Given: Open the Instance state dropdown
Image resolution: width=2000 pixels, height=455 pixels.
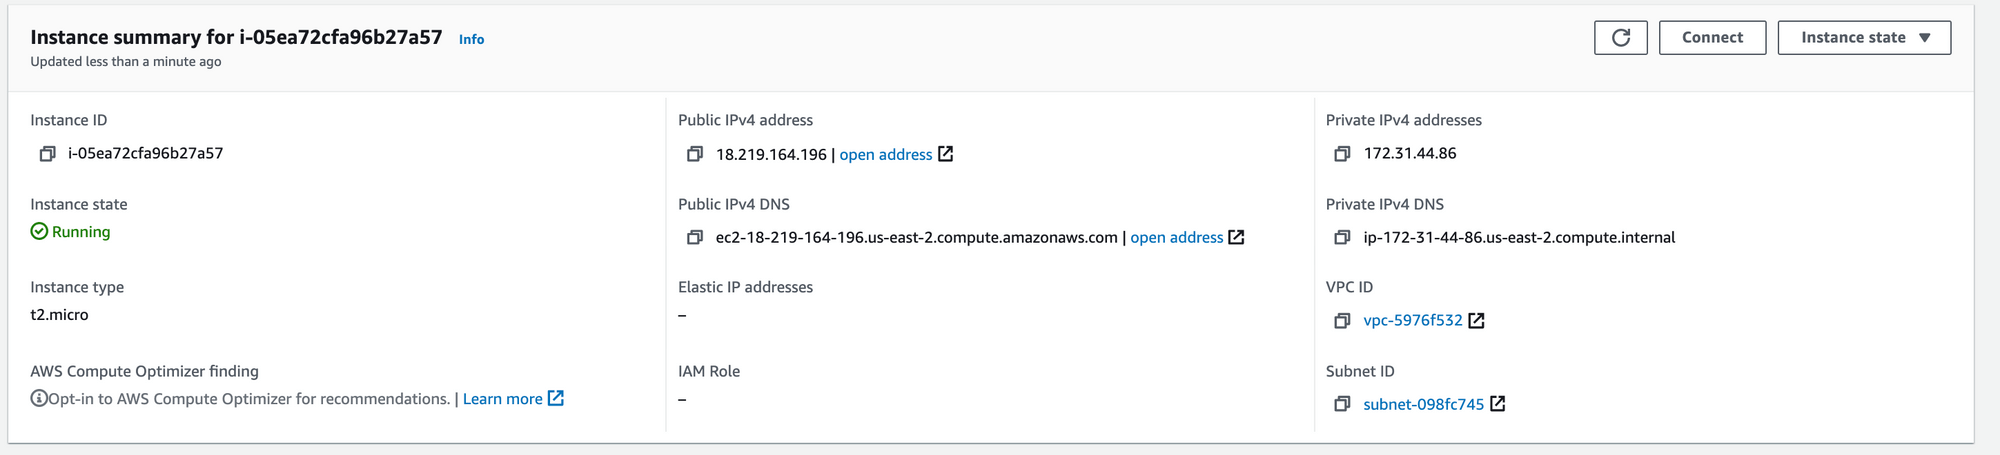Looking at the screenshot, I should pos(1864,38).
